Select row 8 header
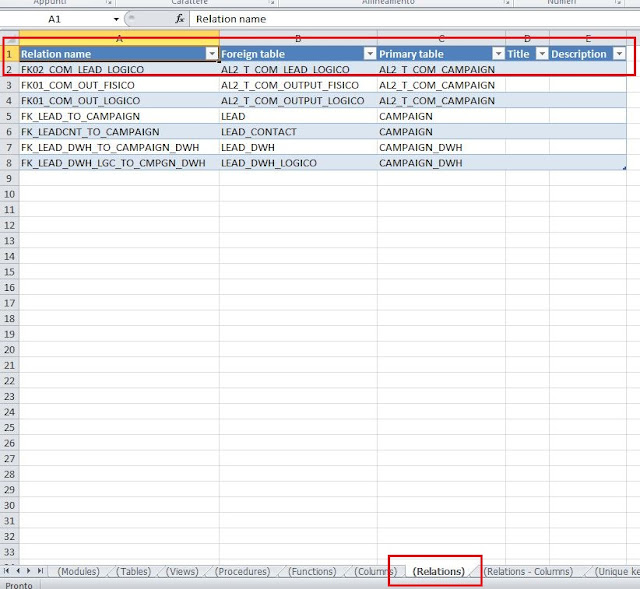Viewport: 640px width, 589px height. coord(9,163)
